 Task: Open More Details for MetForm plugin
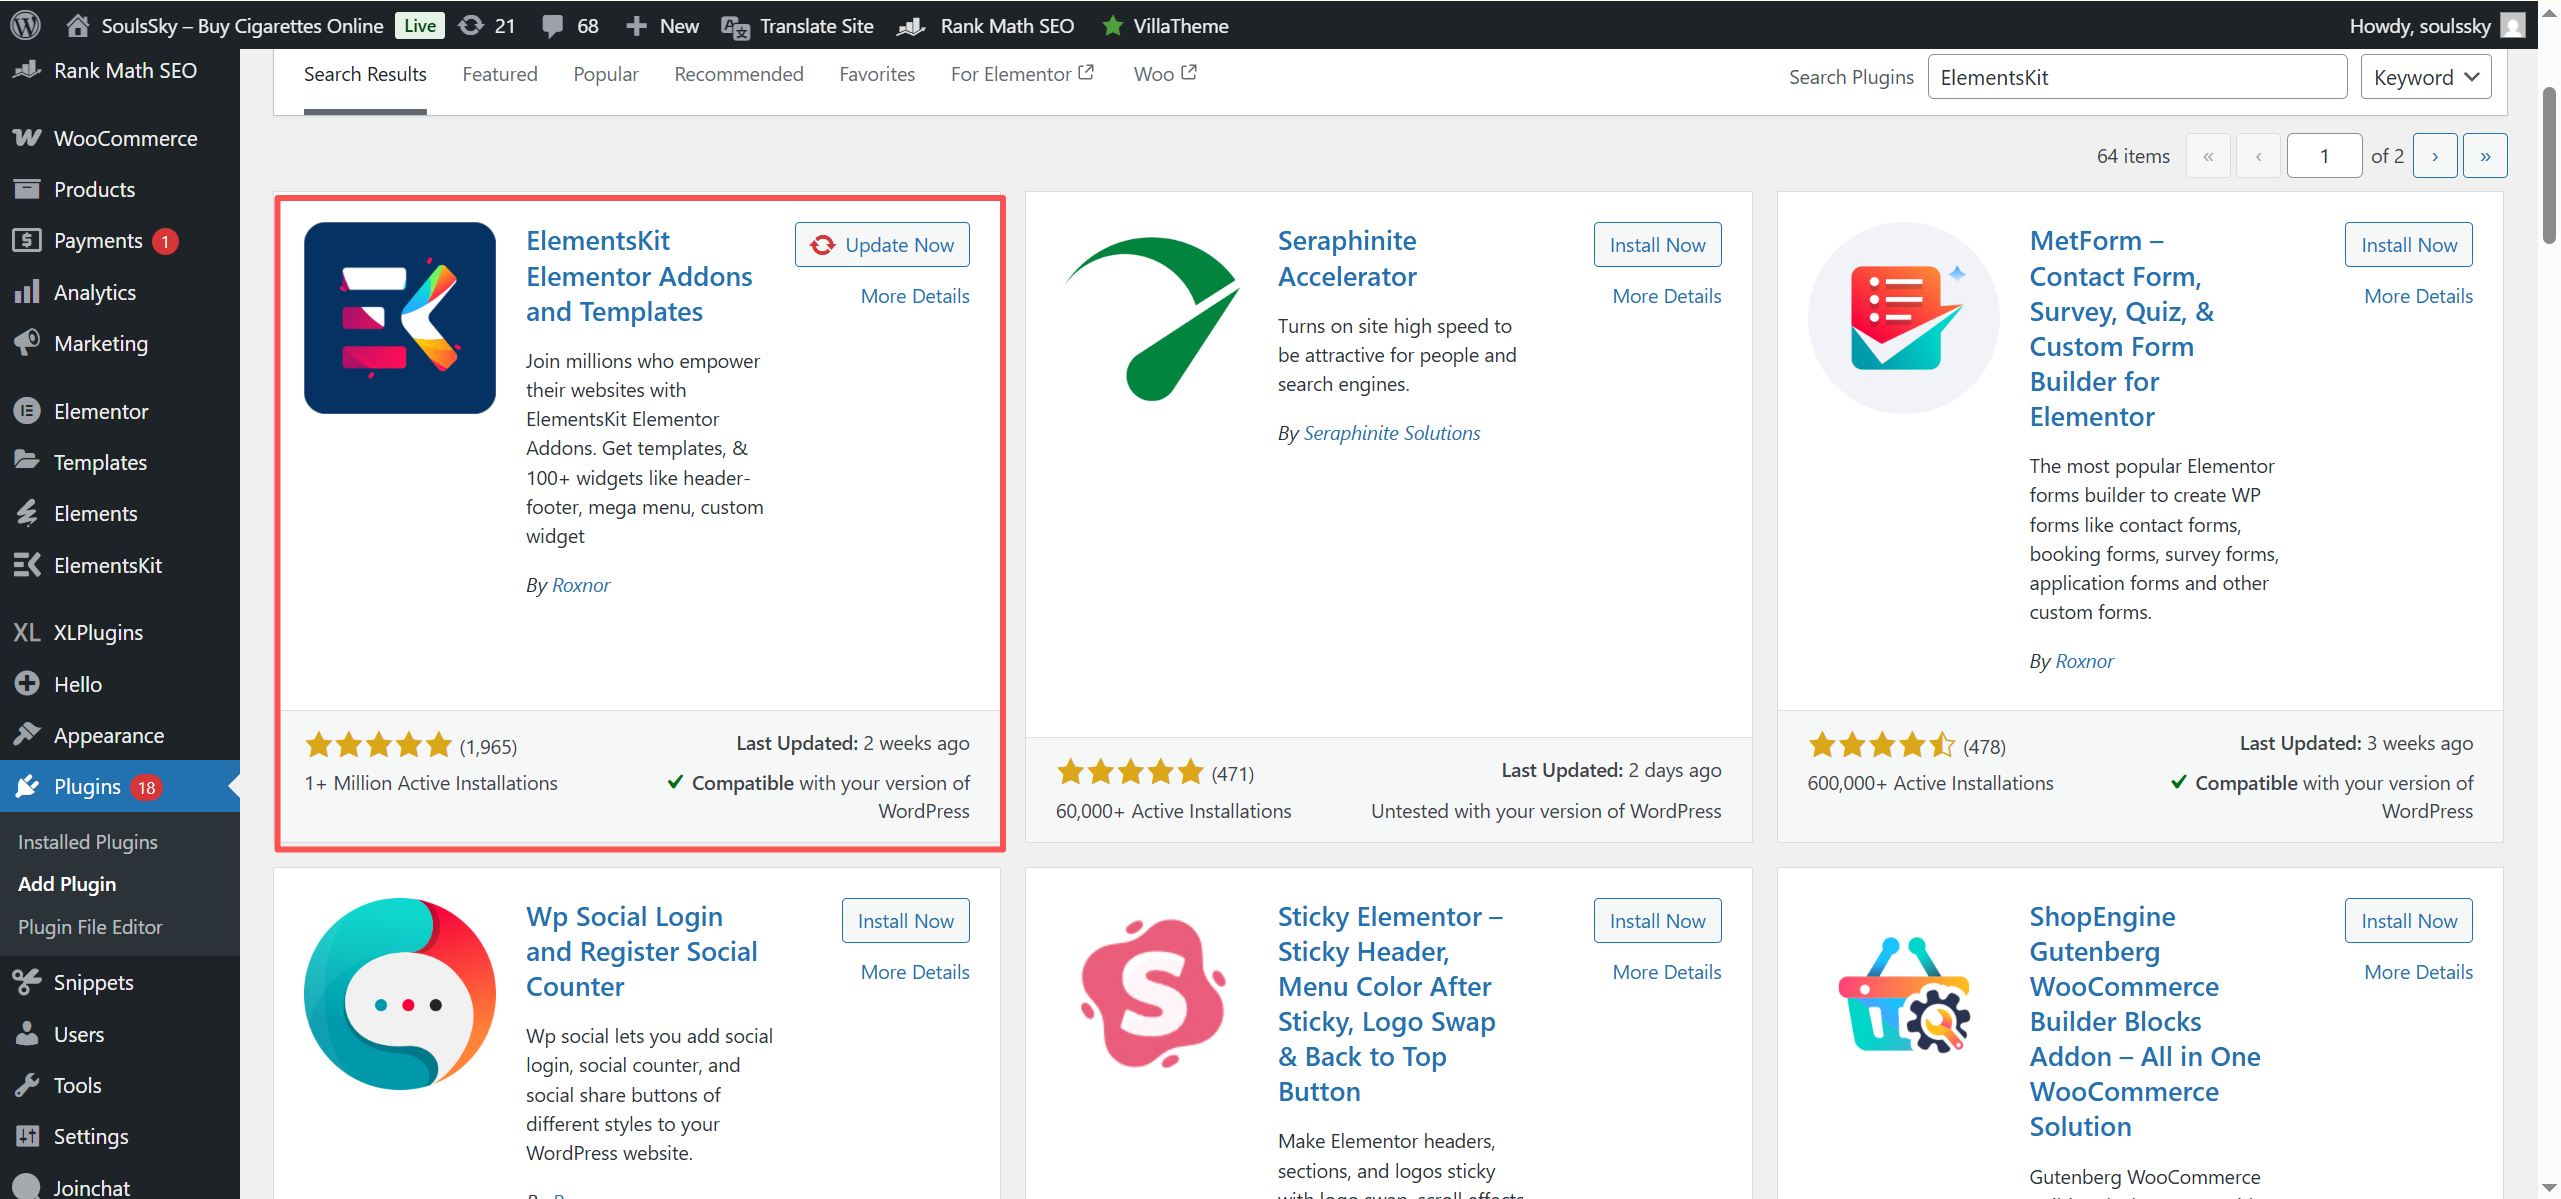[2417, 296]
